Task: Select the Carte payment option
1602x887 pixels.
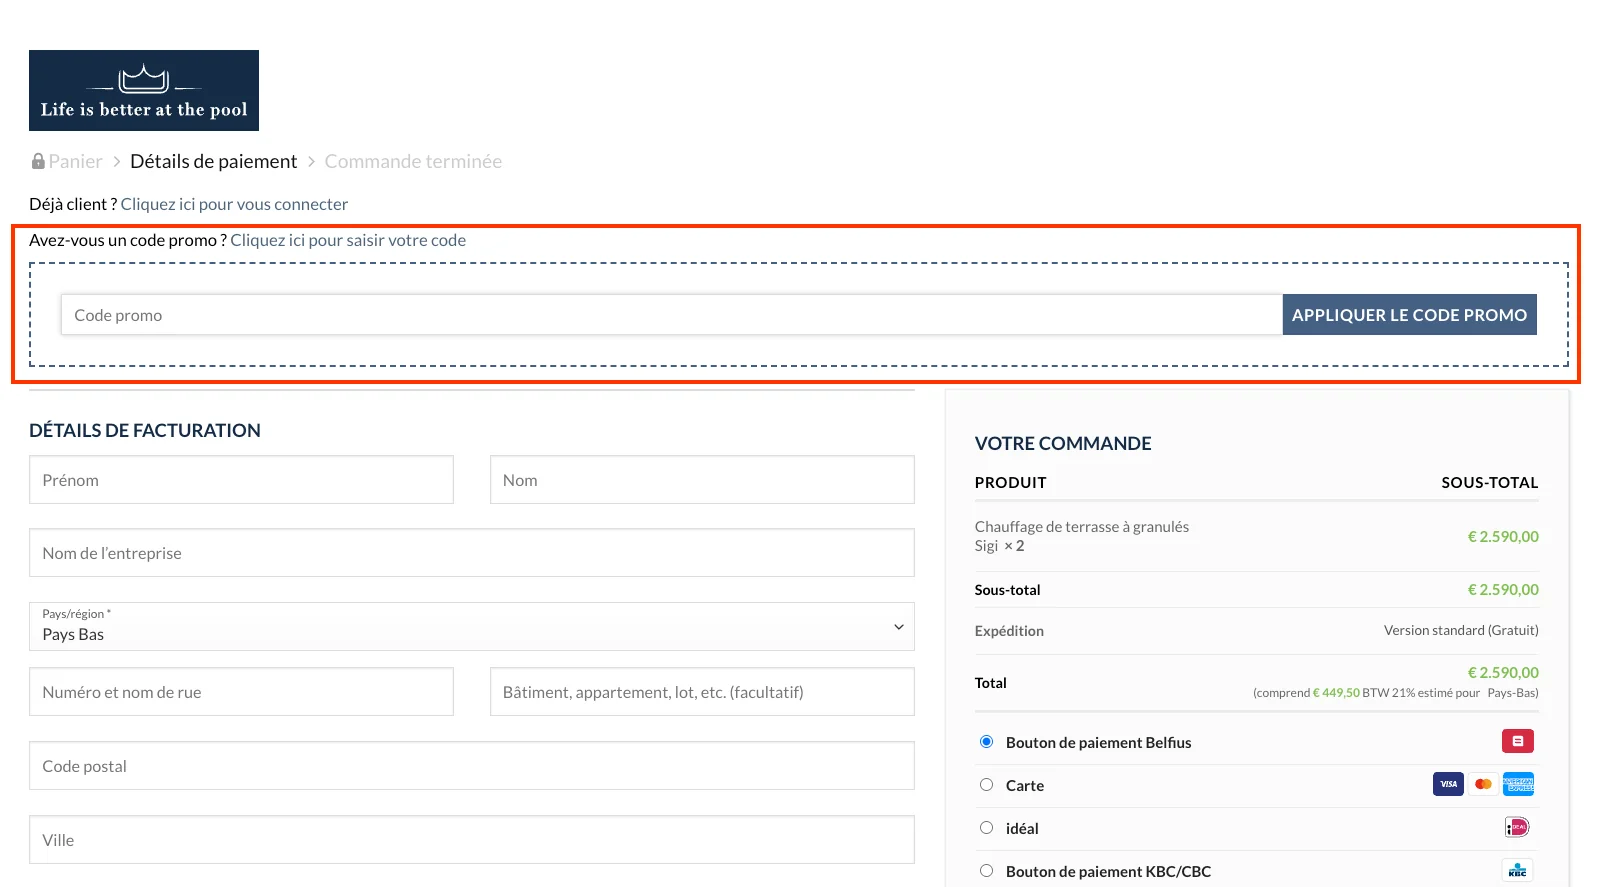Action: pos(986,785)
